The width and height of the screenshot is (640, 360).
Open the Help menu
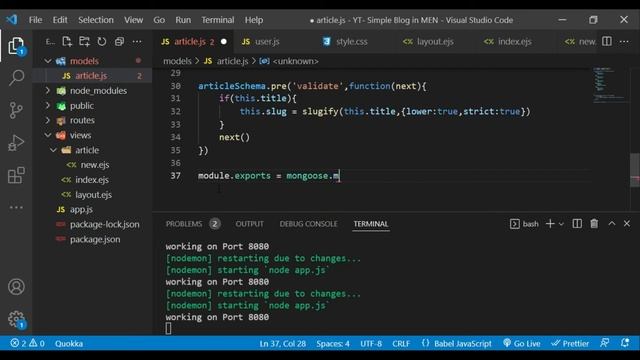click(254, 20)
